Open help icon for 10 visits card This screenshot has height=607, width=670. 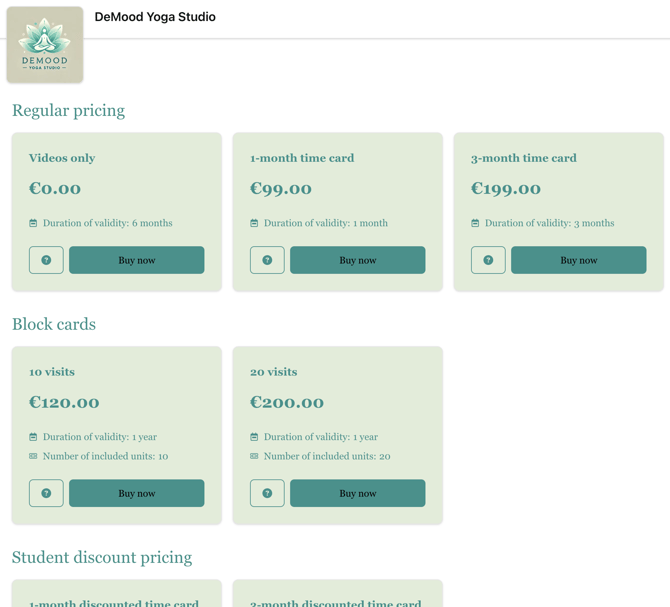[x=46, y=493]
